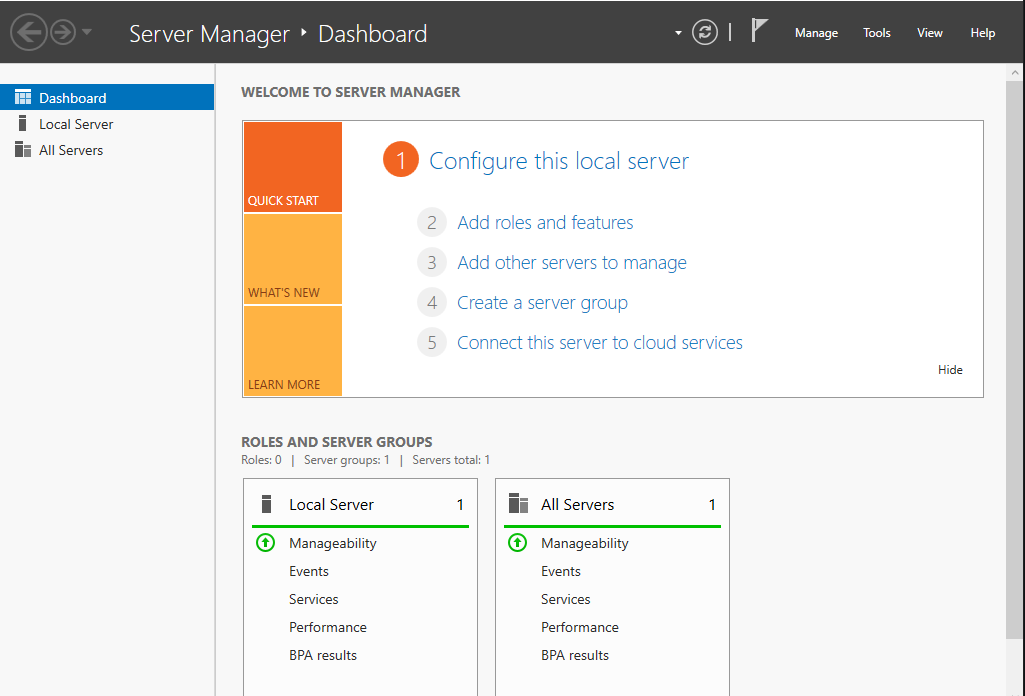Click the step 2 number circle

(x=432, y=223)
